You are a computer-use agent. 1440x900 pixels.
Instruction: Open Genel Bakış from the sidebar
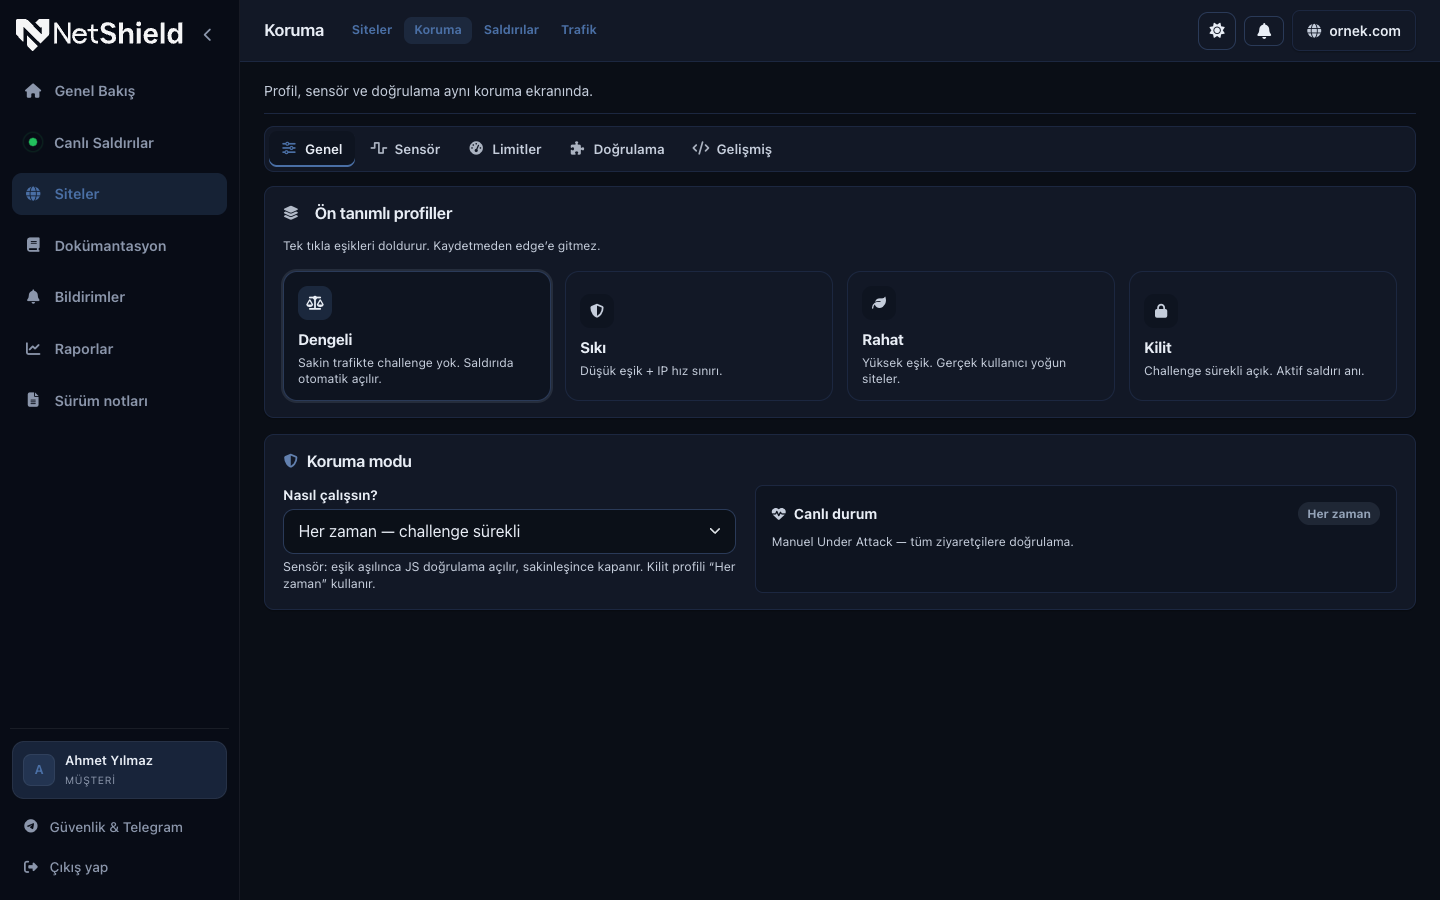coord(119,91)
